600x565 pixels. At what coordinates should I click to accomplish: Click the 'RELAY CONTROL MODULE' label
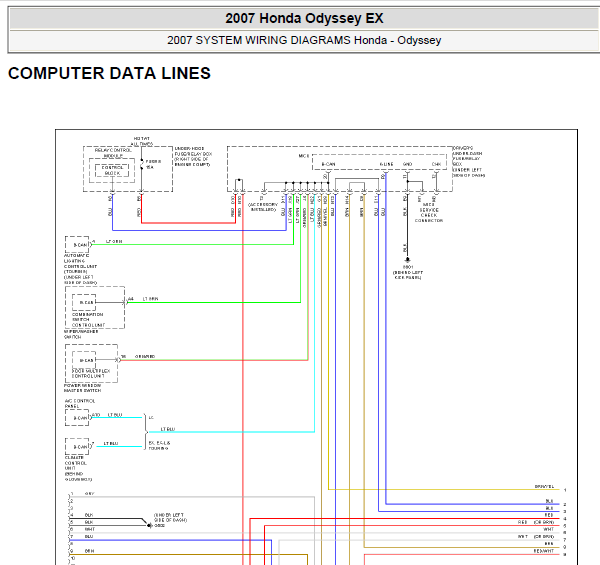point(113,153)
